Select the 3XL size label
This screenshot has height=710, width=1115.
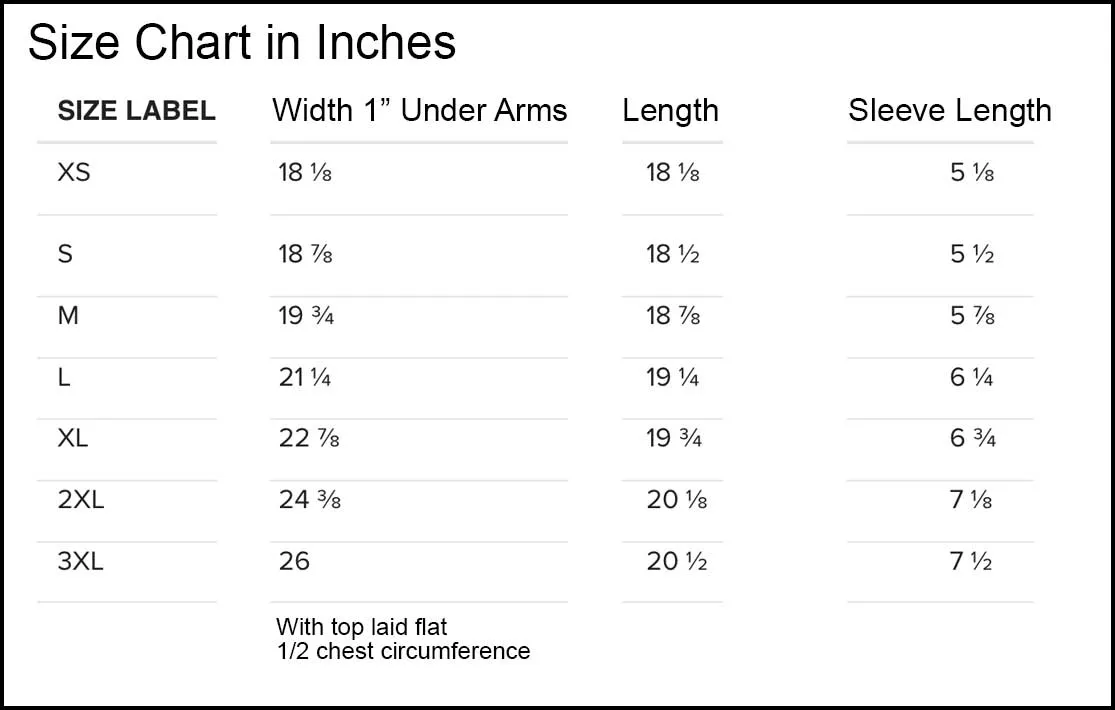[x=81, y=561]
